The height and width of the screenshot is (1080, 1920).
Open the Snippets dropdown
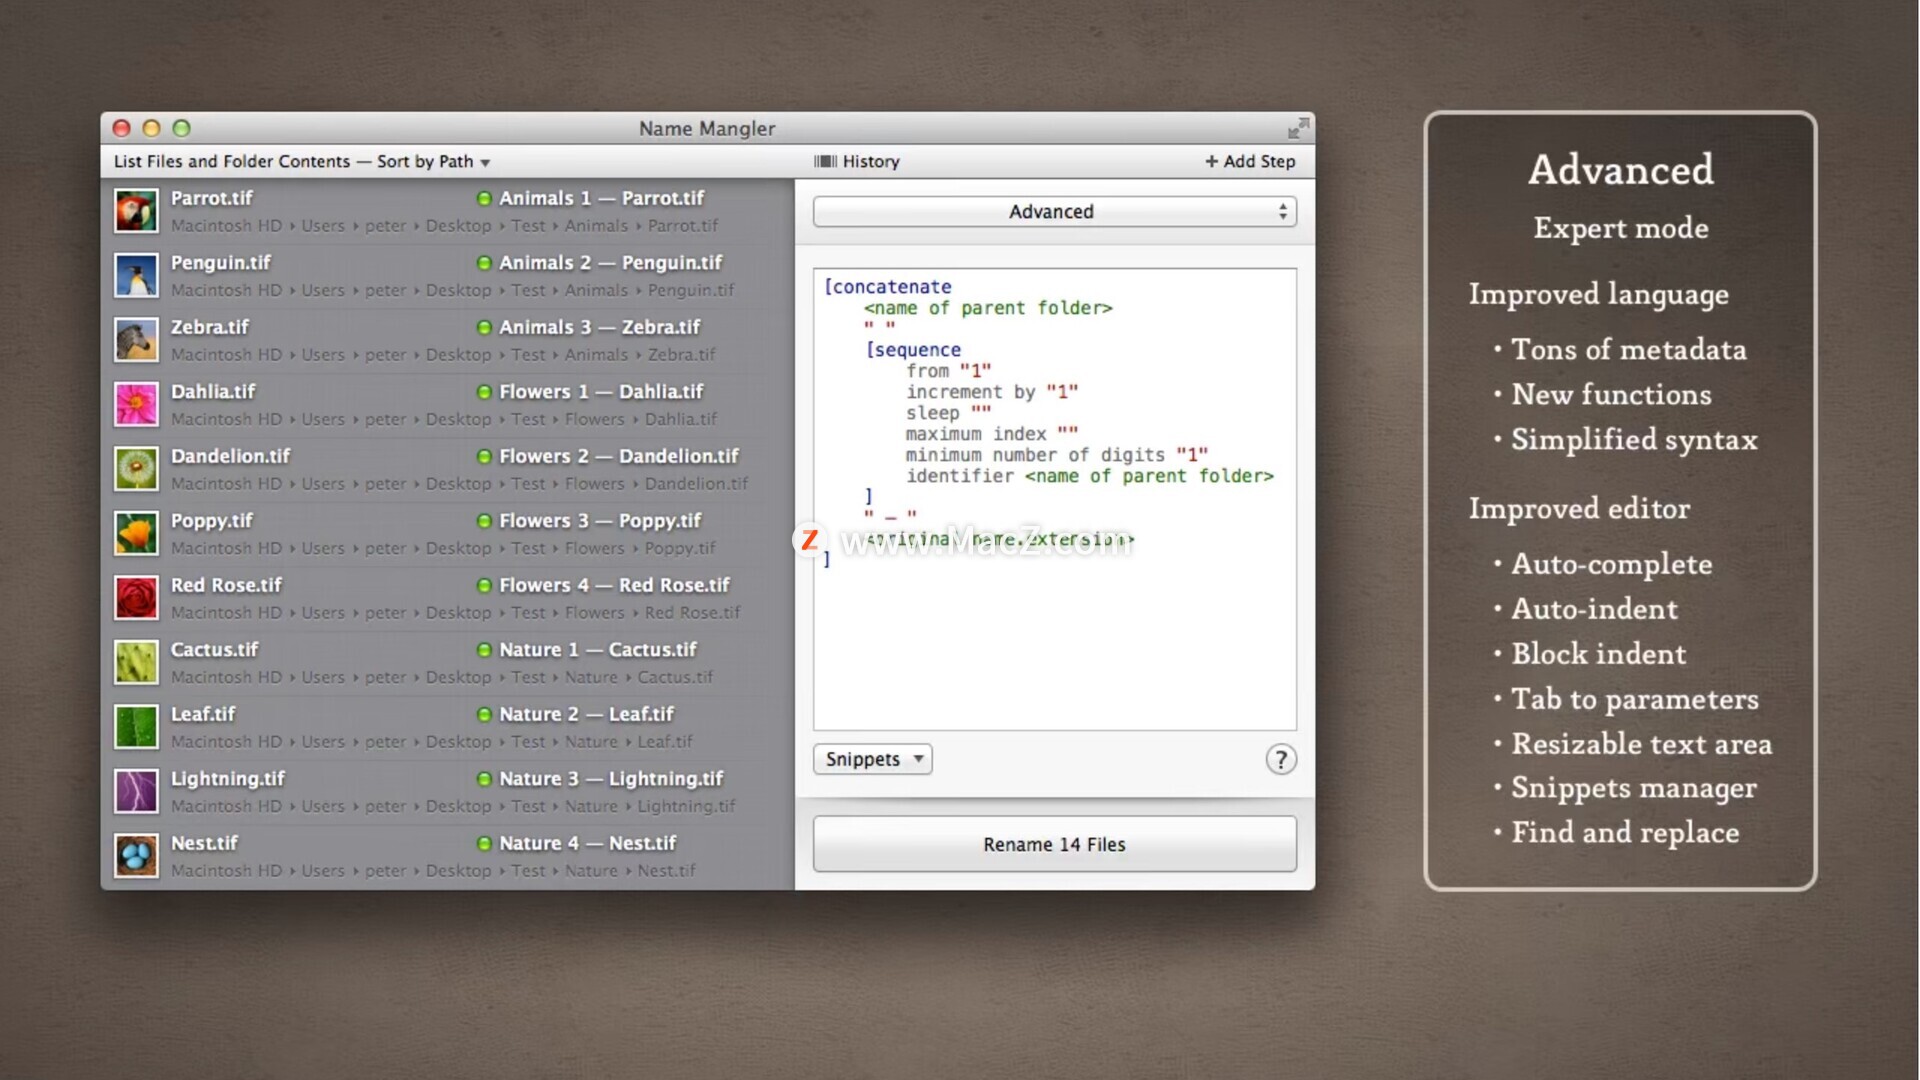873,759
